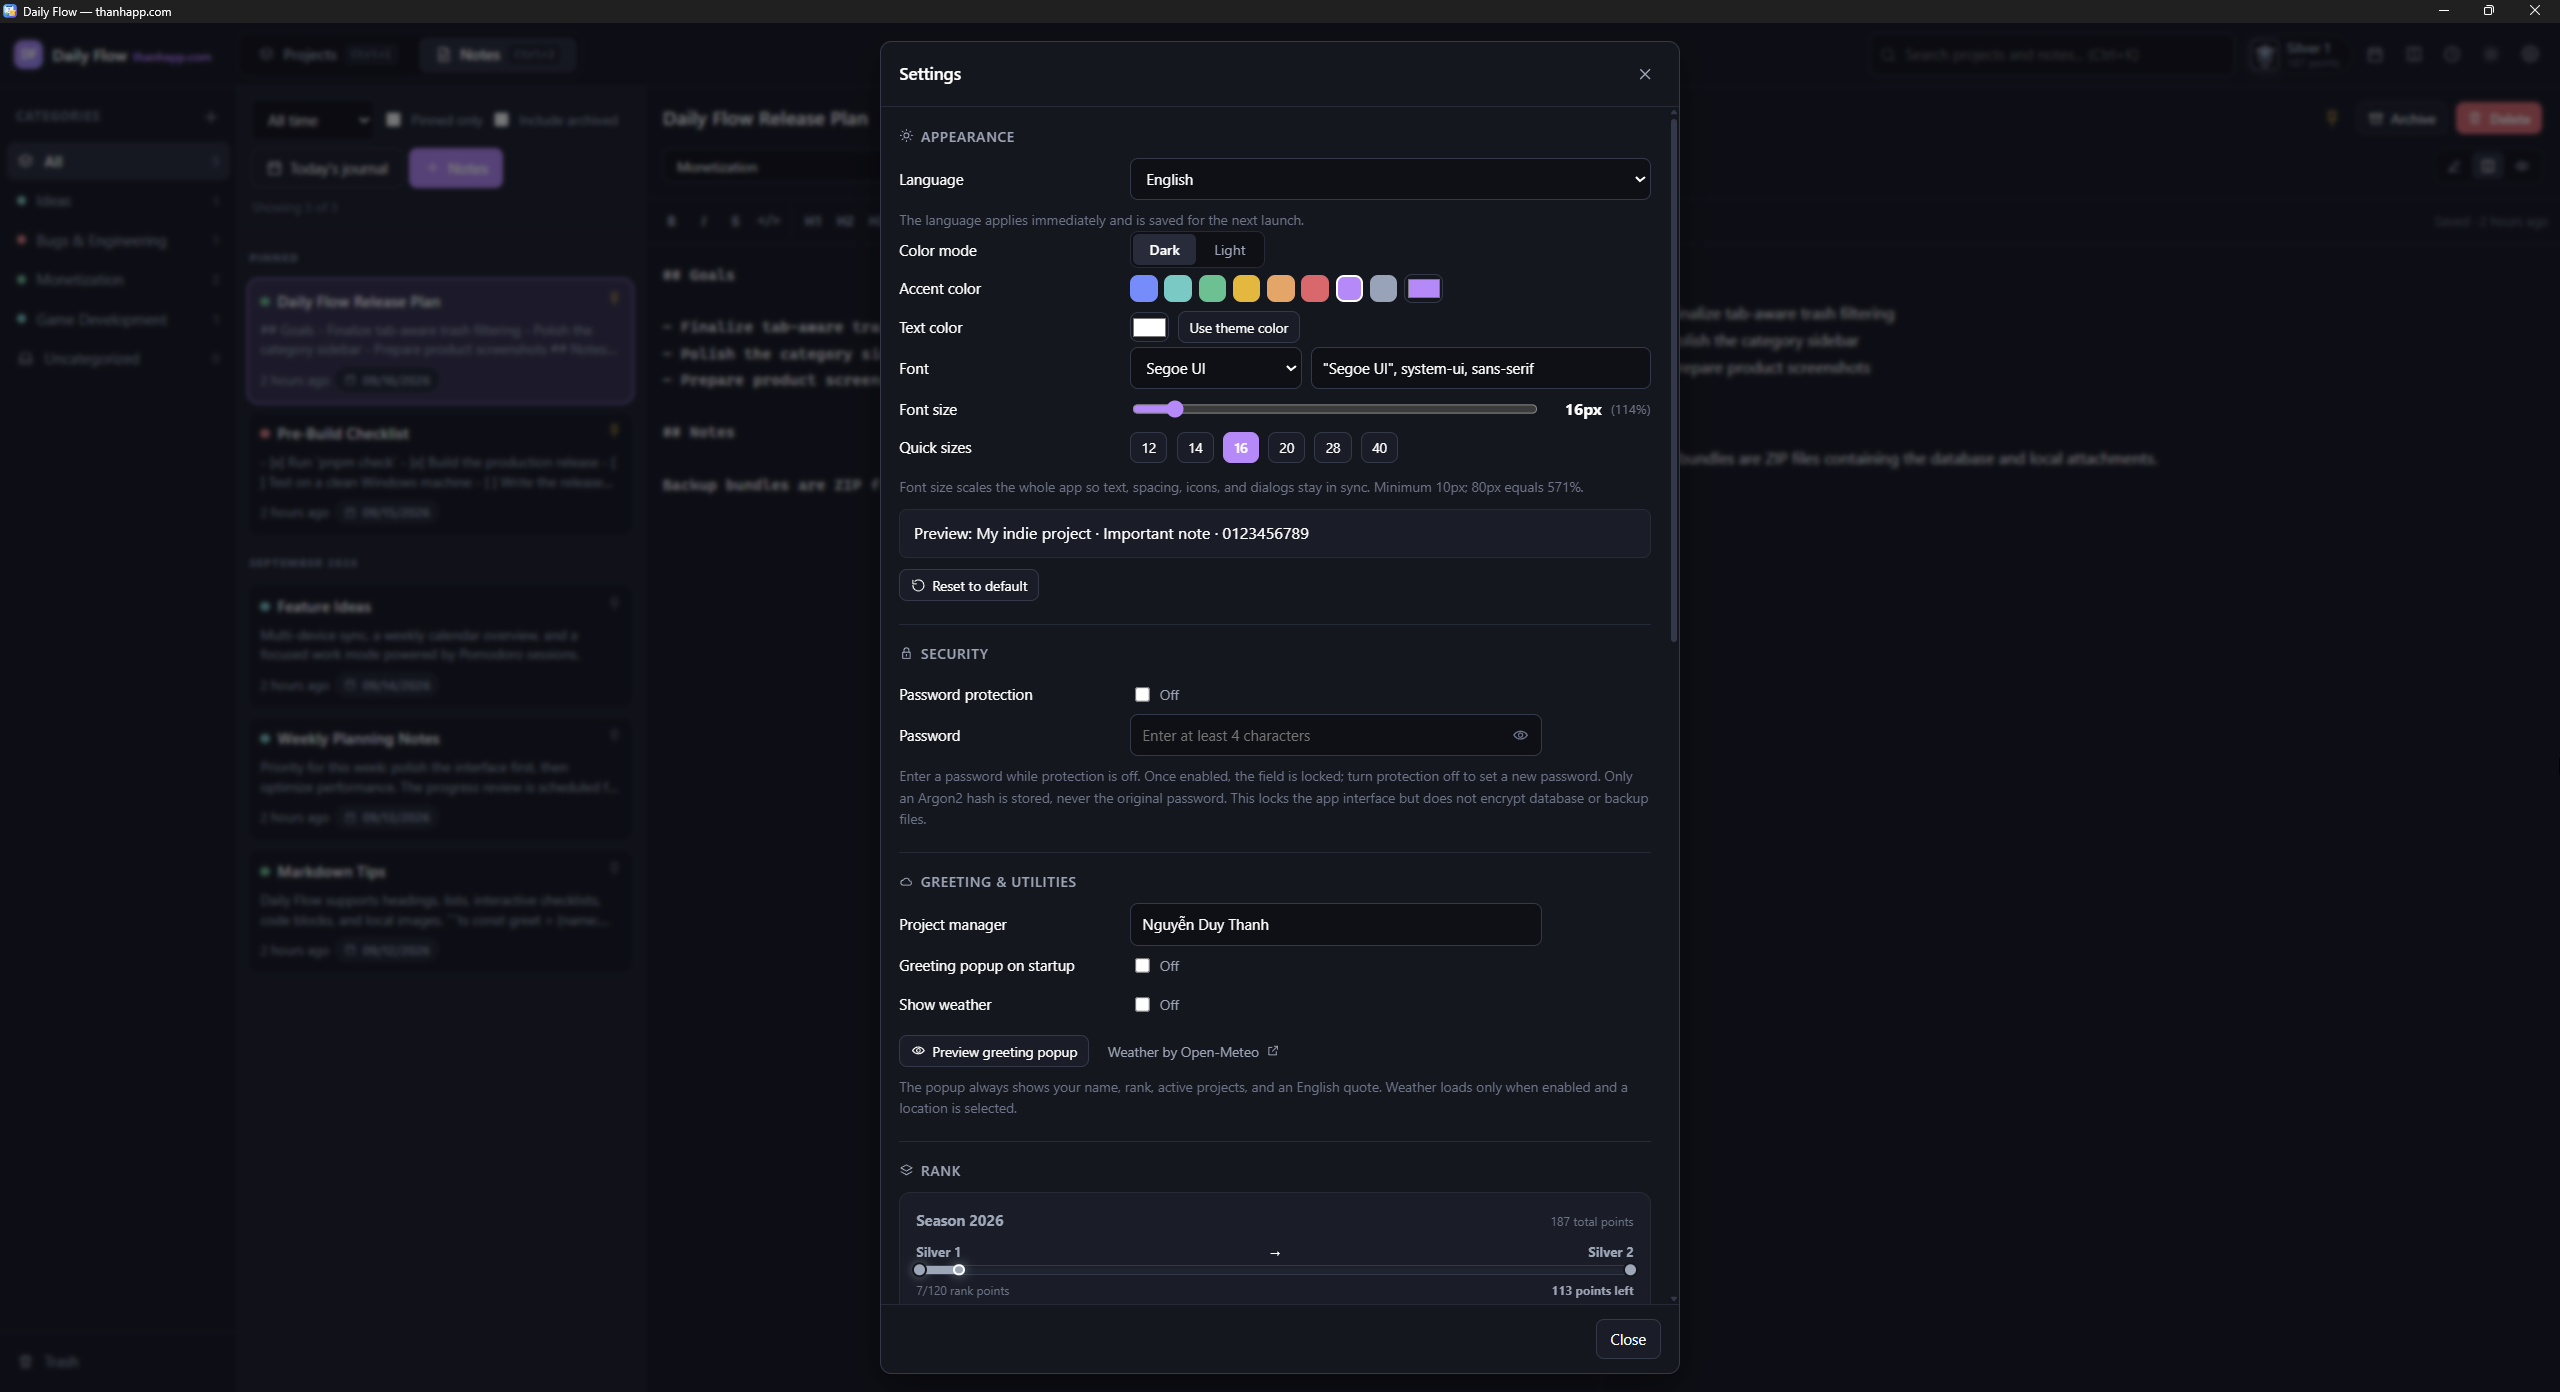Click Preview greeting popup button
The image size is (2560, 1392).
coord(993,1052)
